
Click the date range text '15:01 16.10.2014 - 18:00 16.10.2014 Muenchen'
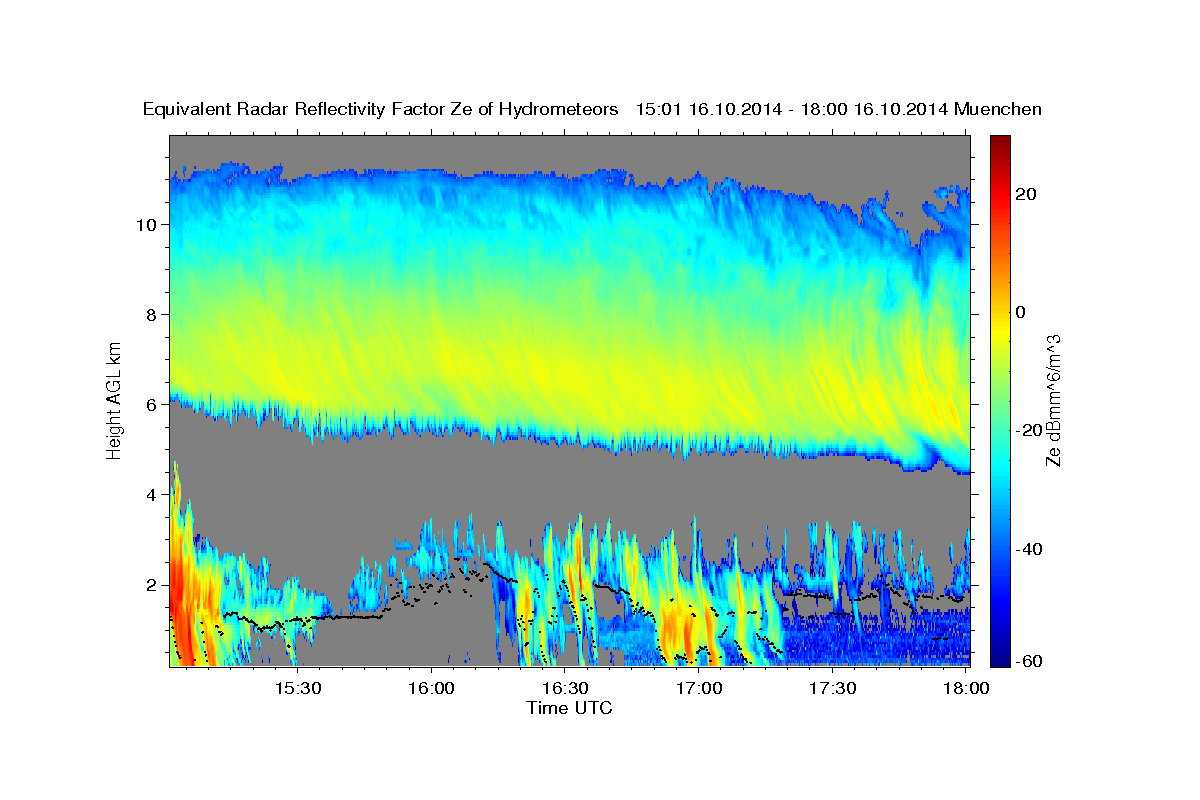click(x=839, y=109)
